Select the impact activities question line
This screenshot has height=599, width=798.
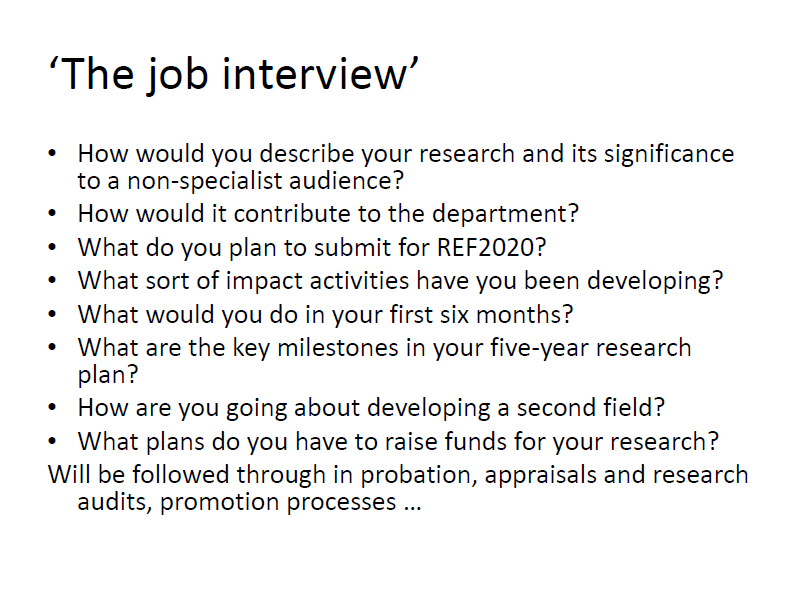[401, 281]
